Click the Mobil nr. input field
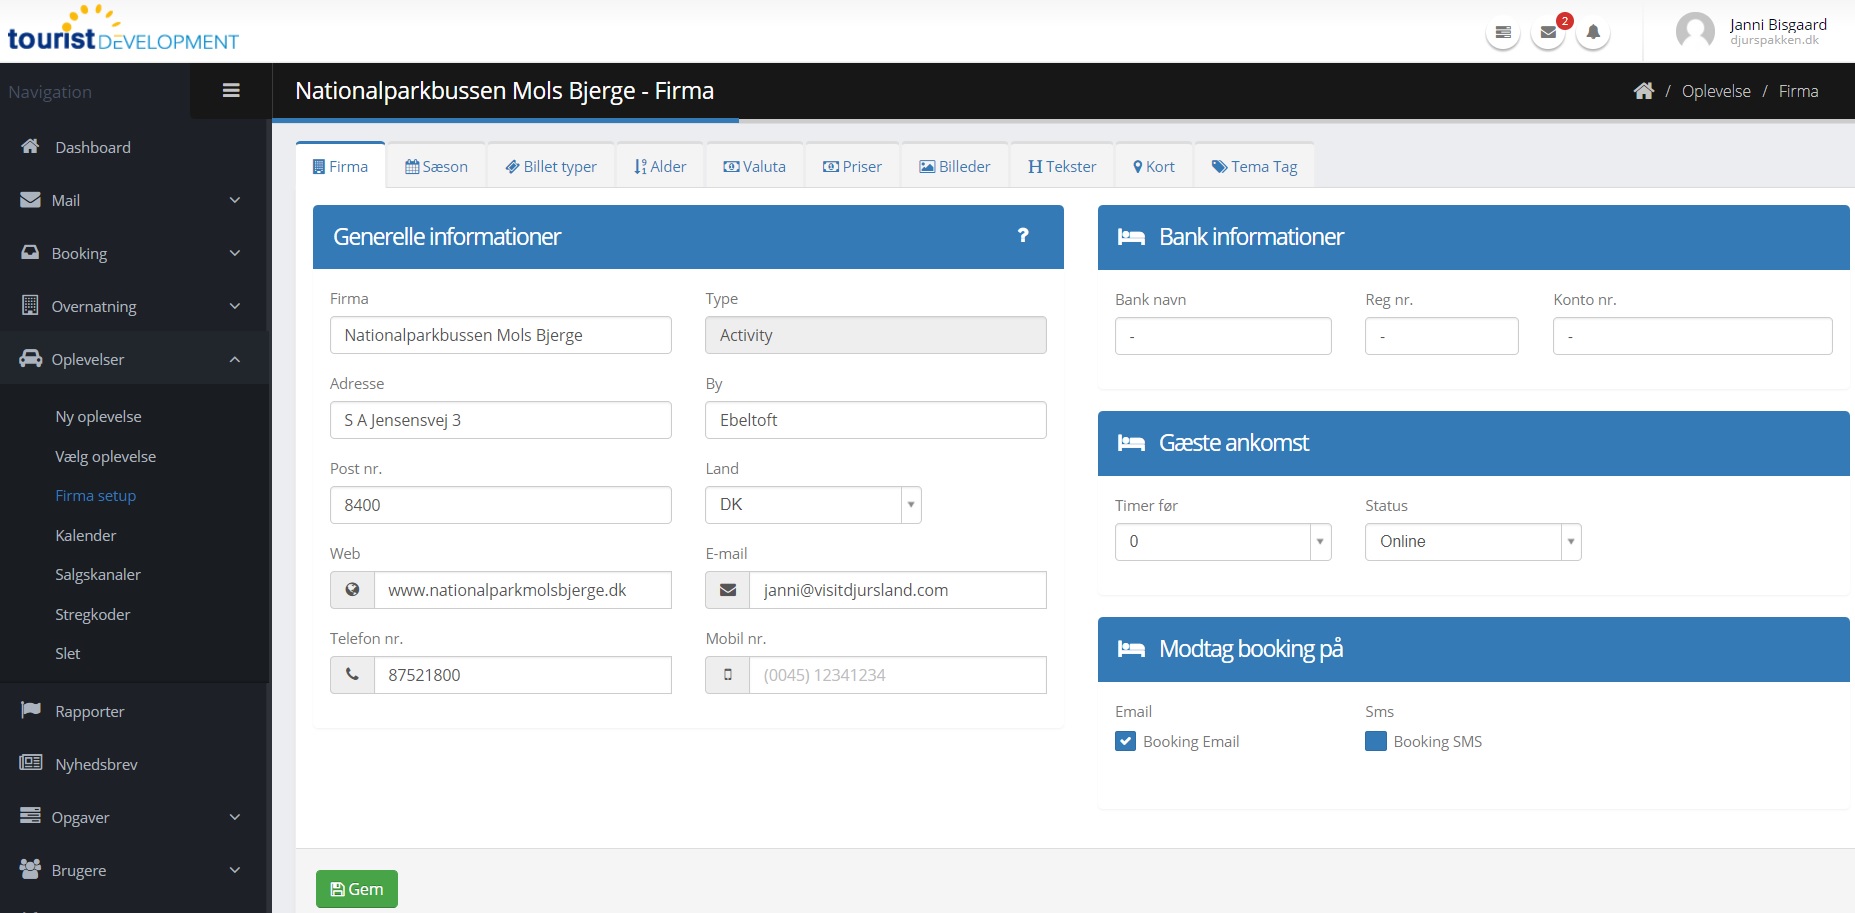1855x913 pixels. point(897,675)
